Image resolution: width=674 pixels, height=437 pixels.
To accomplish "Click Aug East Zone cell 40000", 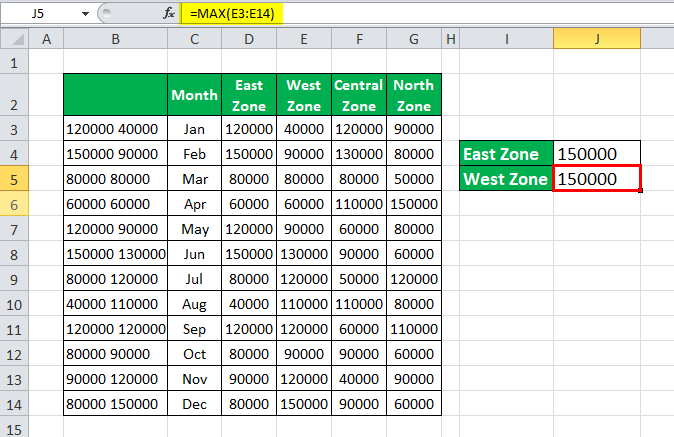I will [249, 304].
